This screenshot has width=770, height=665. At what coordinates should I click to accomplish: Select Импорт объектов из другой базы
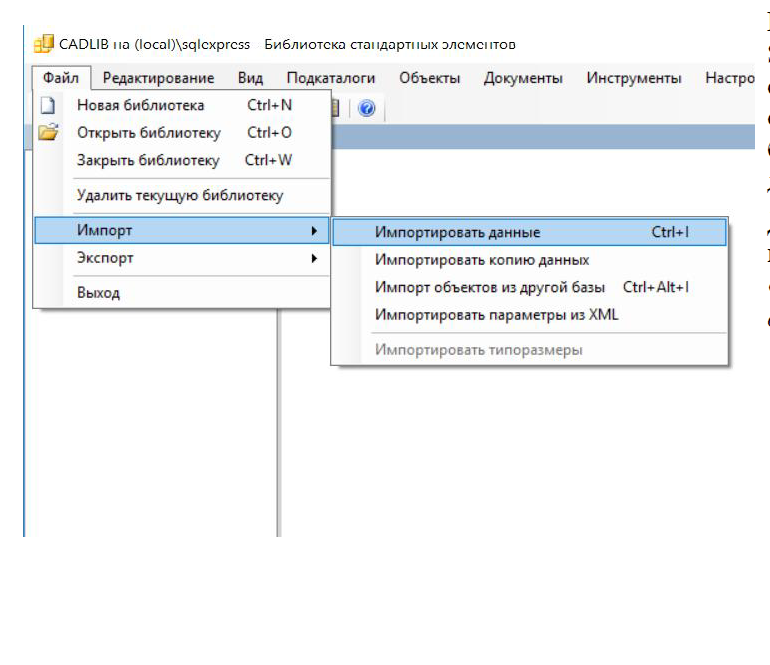(529, 287)
